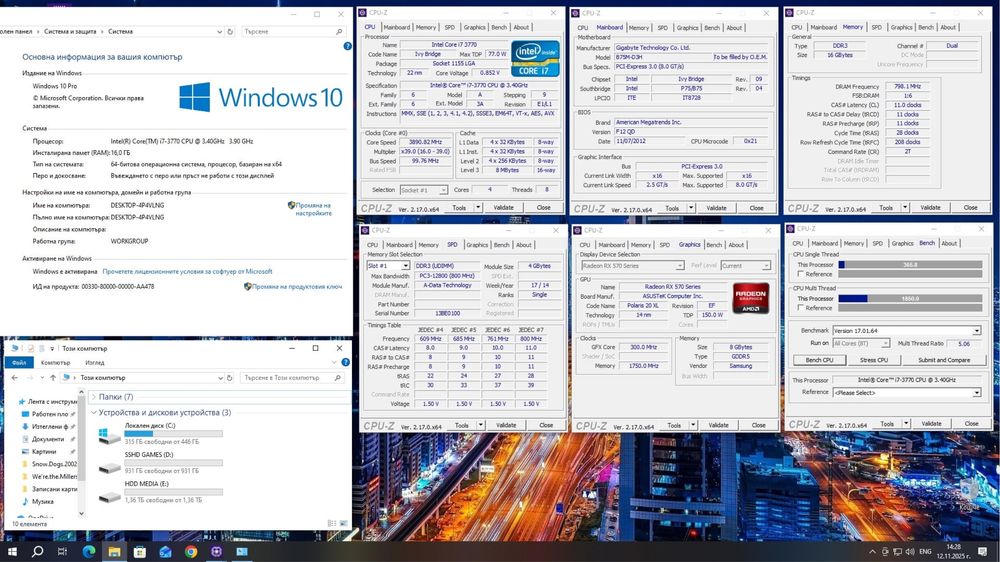Switch Explorer to details view icon

[332, 524]
